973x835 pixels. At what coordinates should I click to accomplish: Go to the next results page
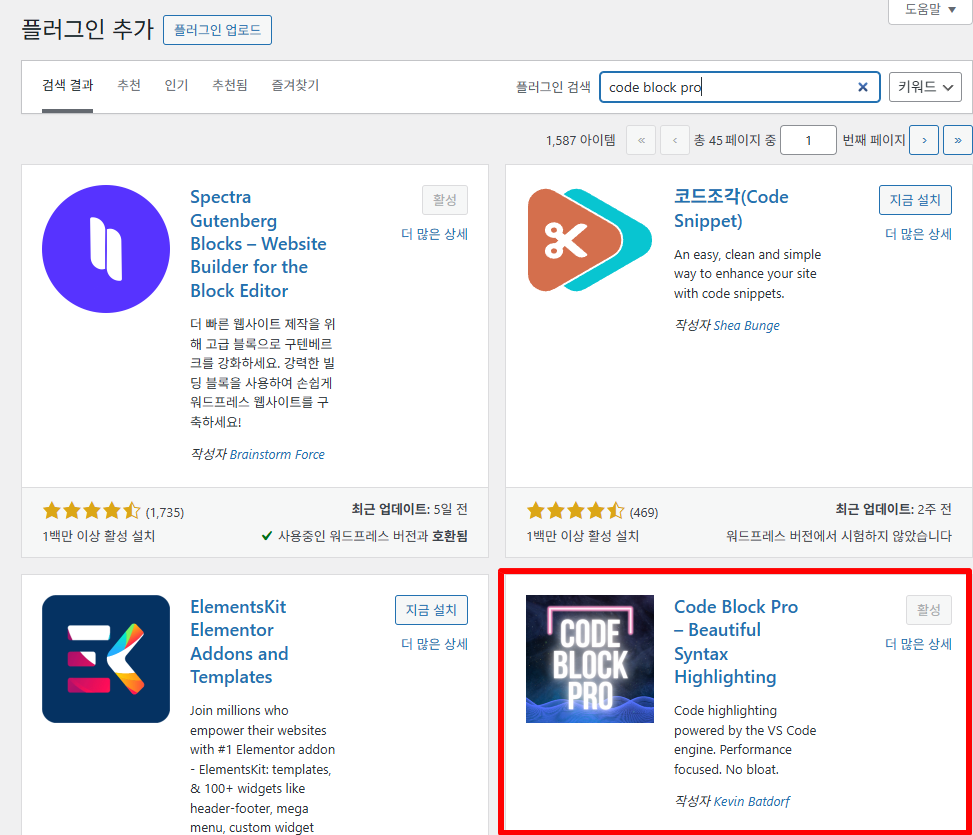point(924,140)
